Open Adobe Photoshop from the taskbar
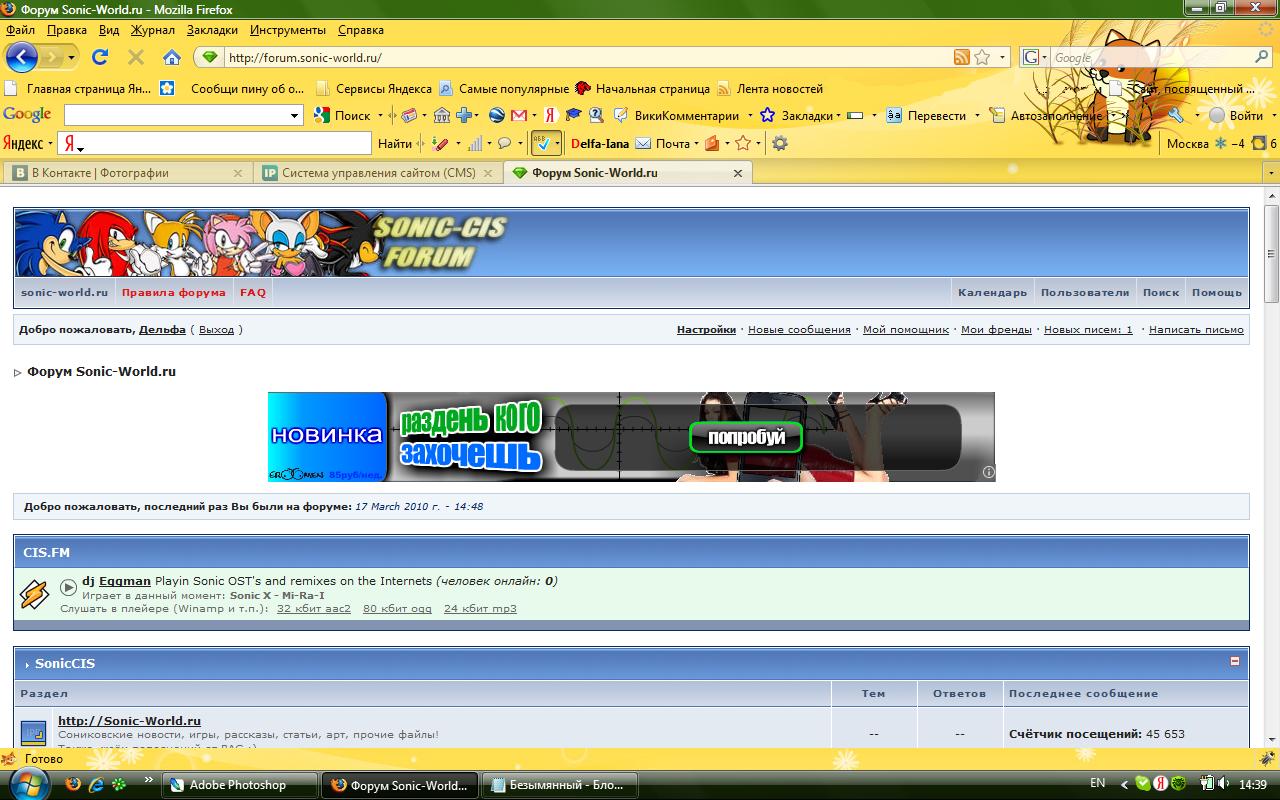 coord(238,785)
